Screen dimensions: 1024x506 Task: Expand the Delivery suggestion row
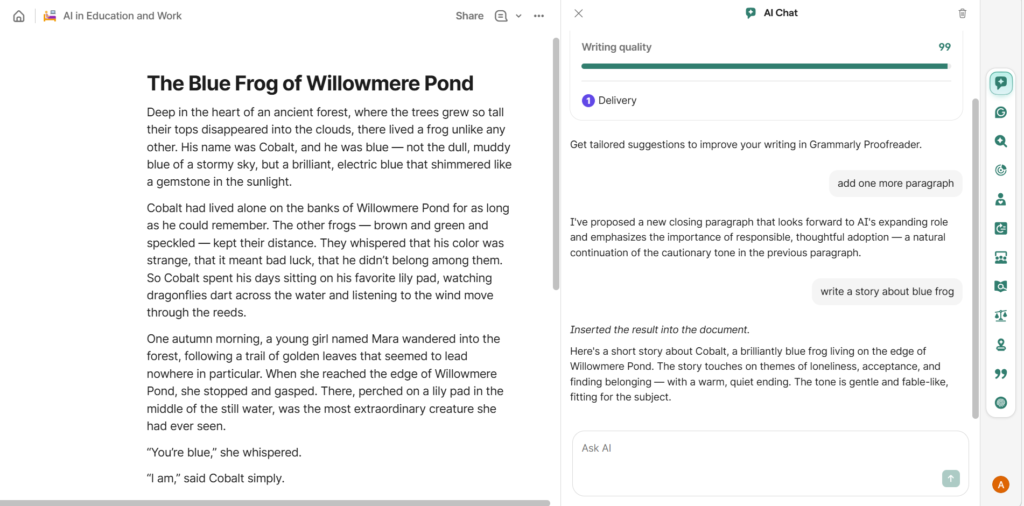(616, 100)
